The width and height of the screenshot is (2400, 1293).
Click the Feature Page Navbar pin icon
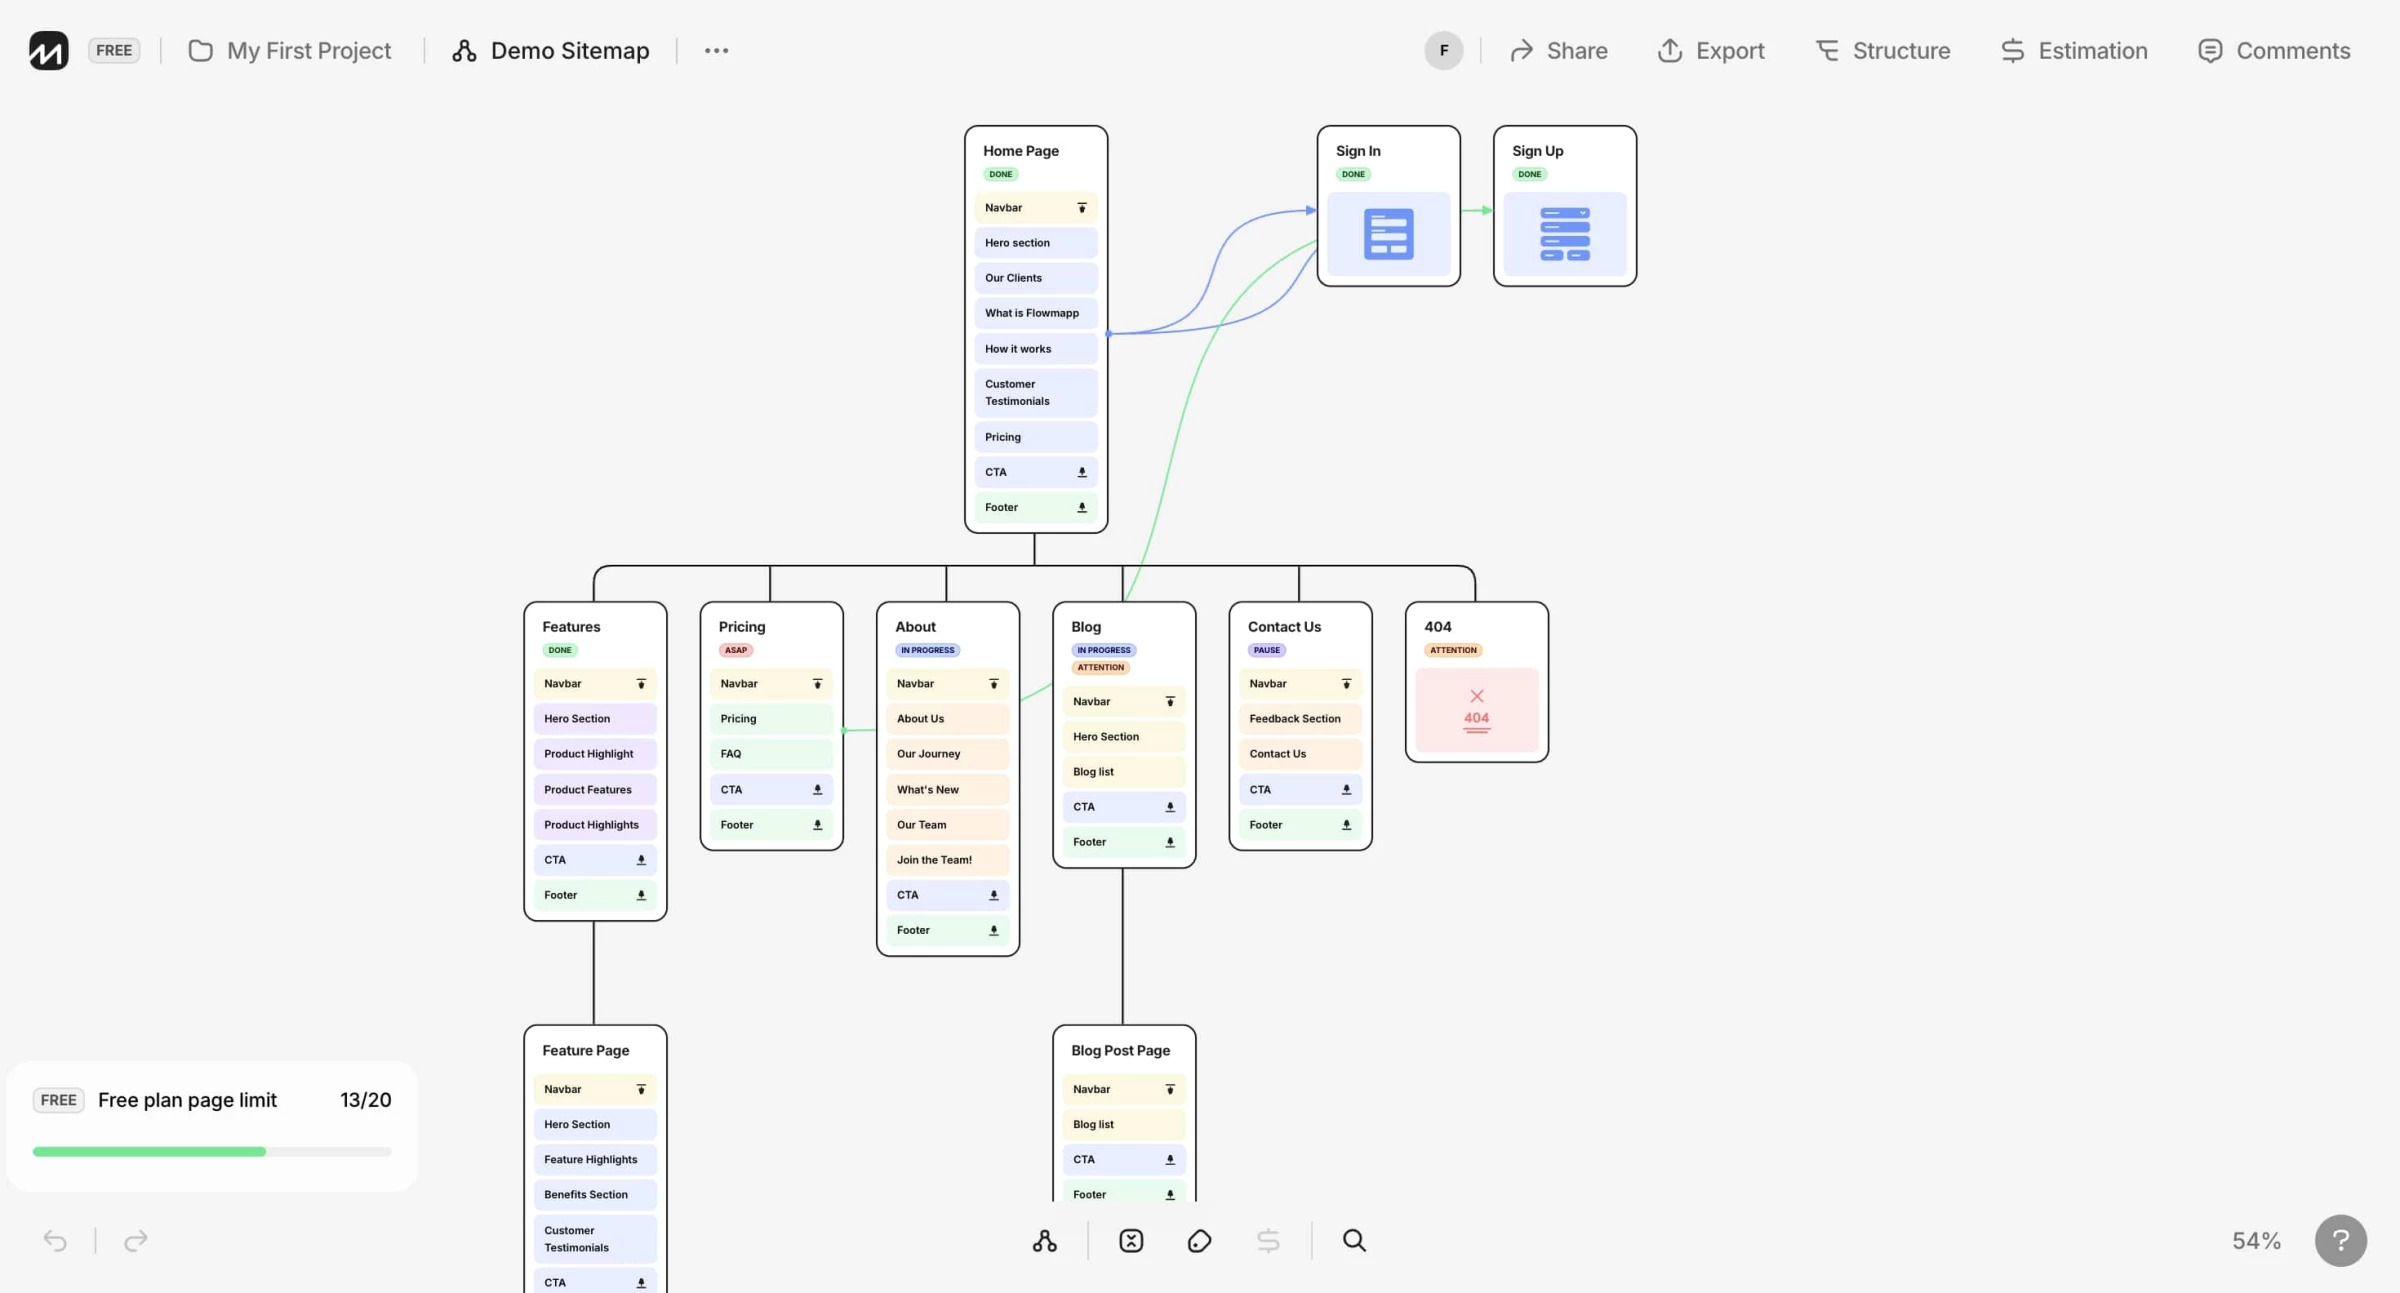pos(641,1089)
